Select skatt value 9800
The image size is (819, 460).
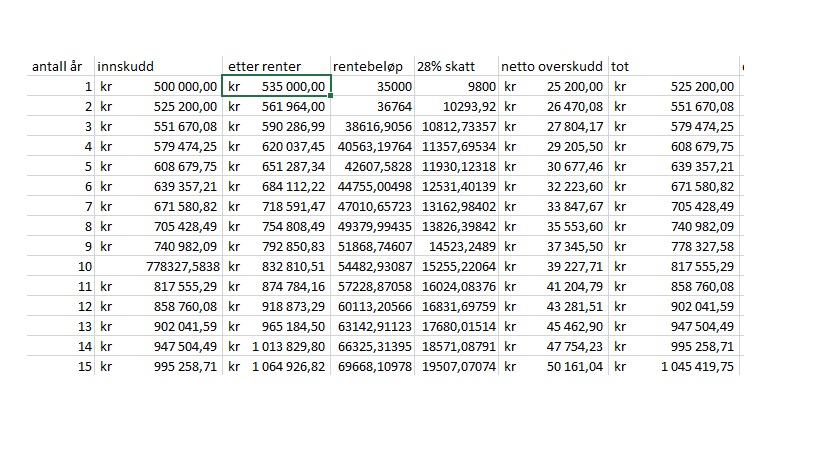click(x=457, y=86)
